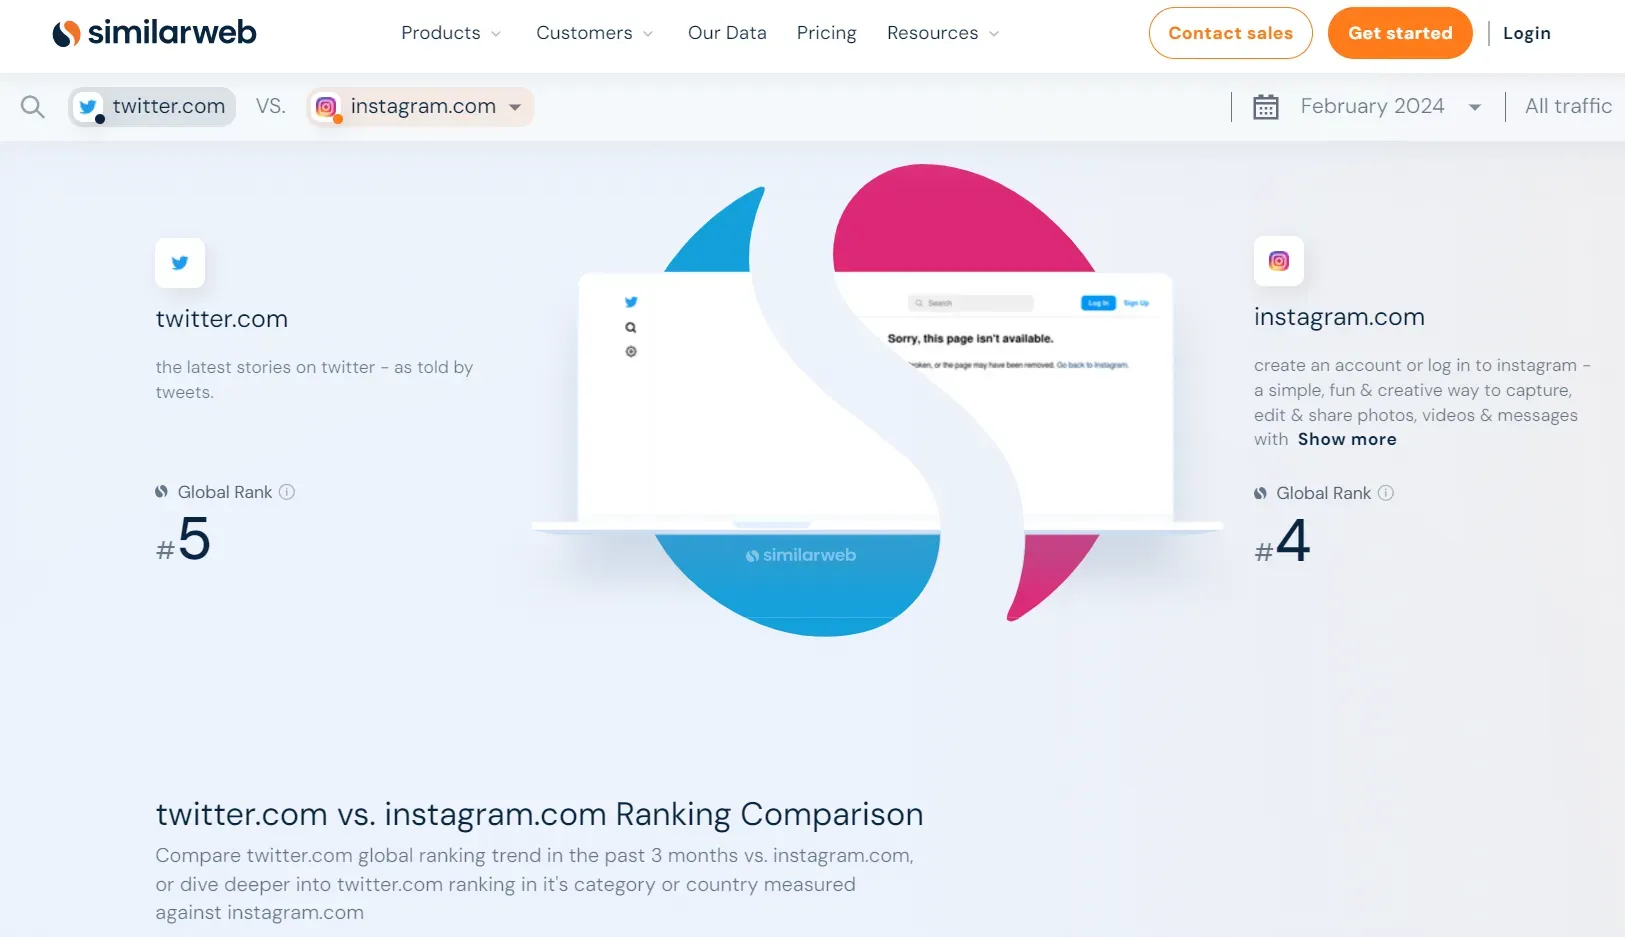This screenshot has width=1625, height=937.
Task: Click the Twitter icon above twitter.com heading
Action: (x=179, y=263)
